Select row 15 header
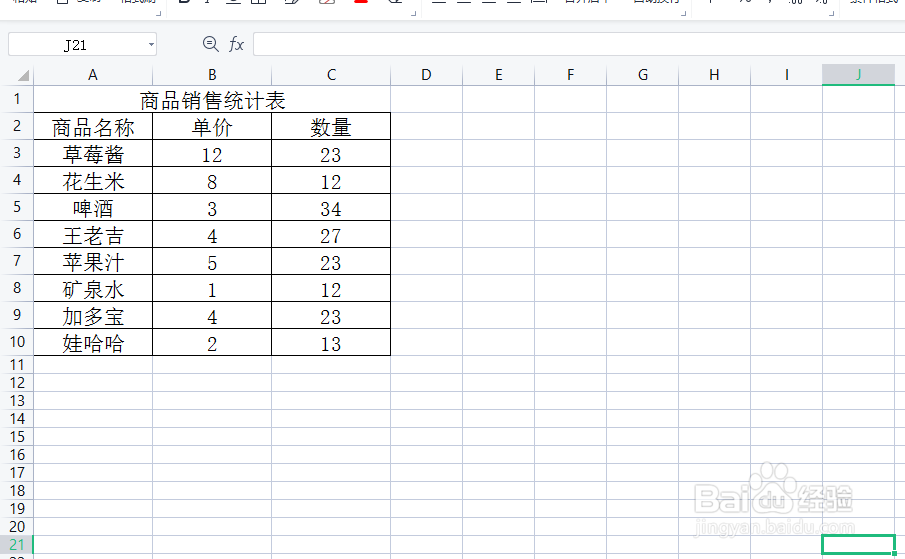The width and height of the screenshot is (905, 559). tap(17, 437)
